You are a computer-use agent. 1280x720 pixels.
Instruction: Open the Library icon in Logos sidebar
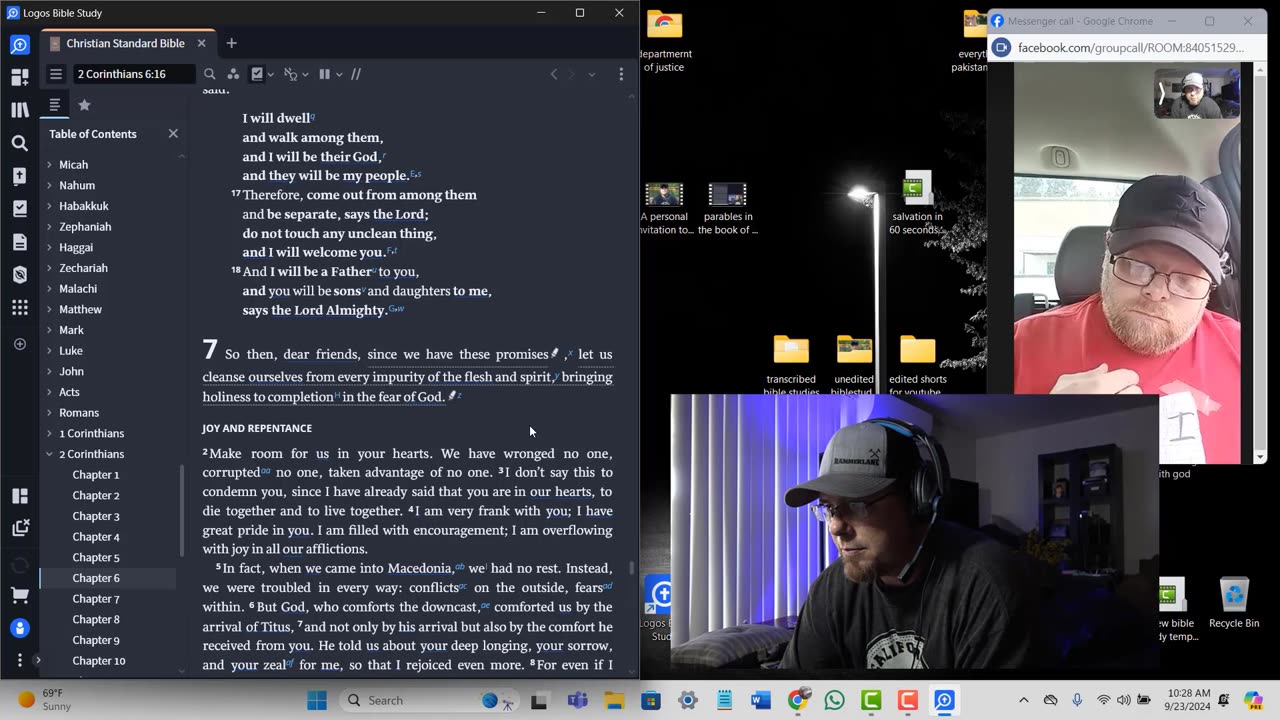tap(20, 109)
